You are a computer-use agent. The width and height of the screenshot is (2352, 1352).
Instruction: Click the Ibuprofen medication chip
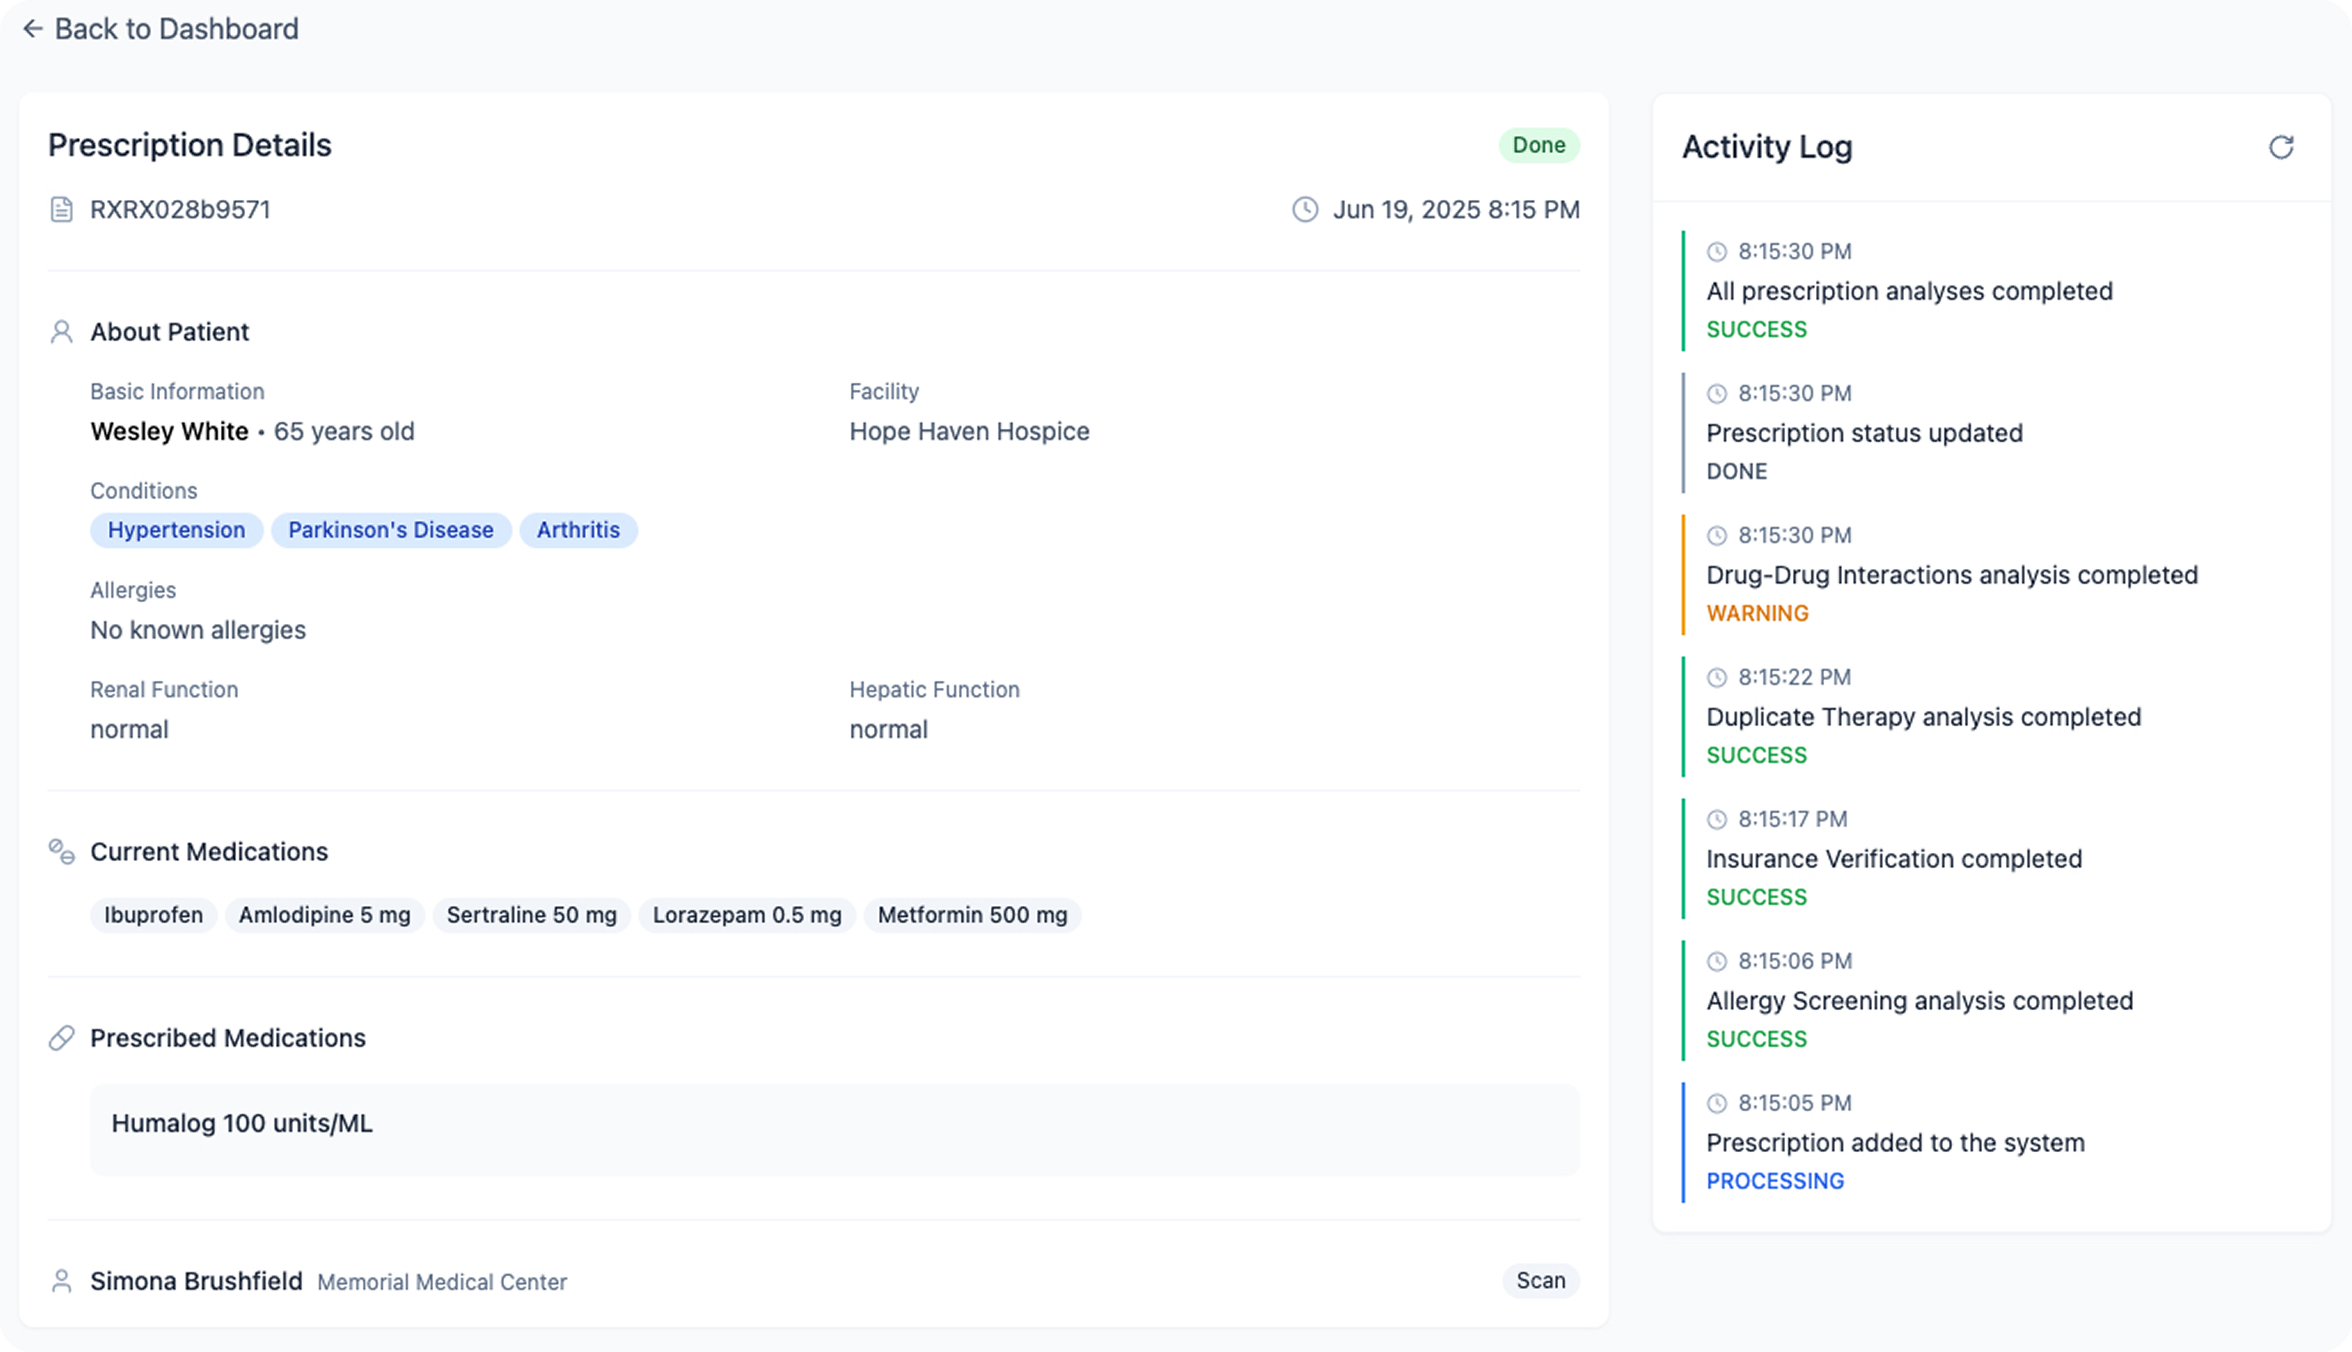153,915
